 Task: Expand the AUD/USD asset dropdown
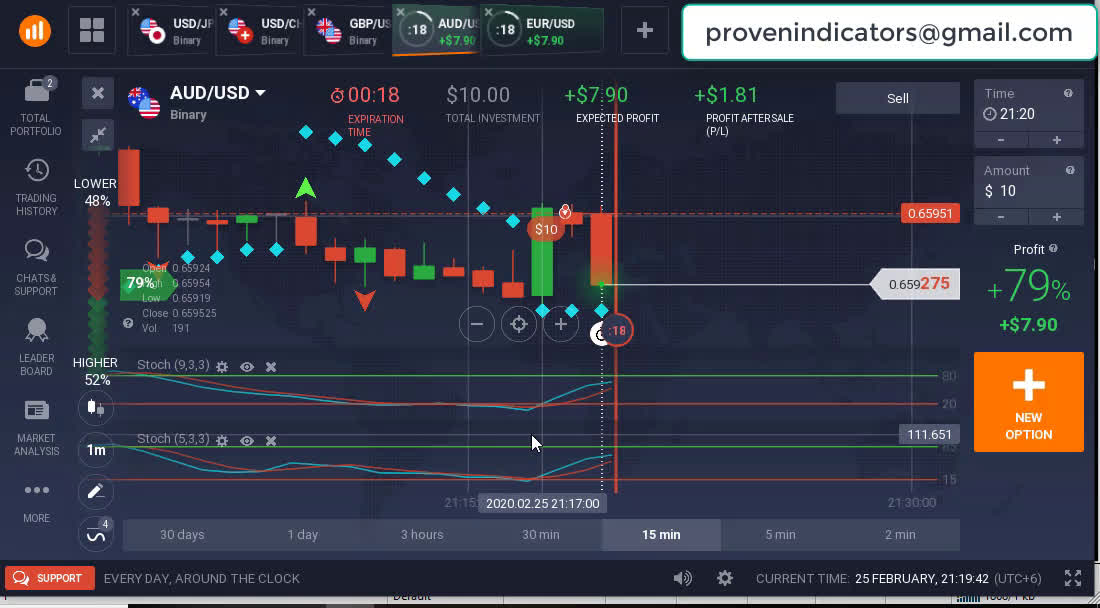tap(260, 93)
